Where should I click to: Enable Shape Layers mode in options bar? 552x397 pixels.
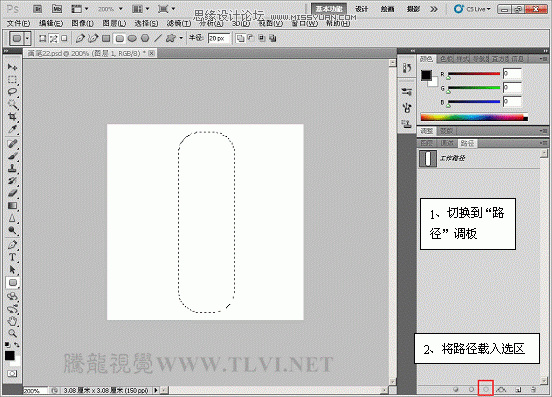coord(43,38)
